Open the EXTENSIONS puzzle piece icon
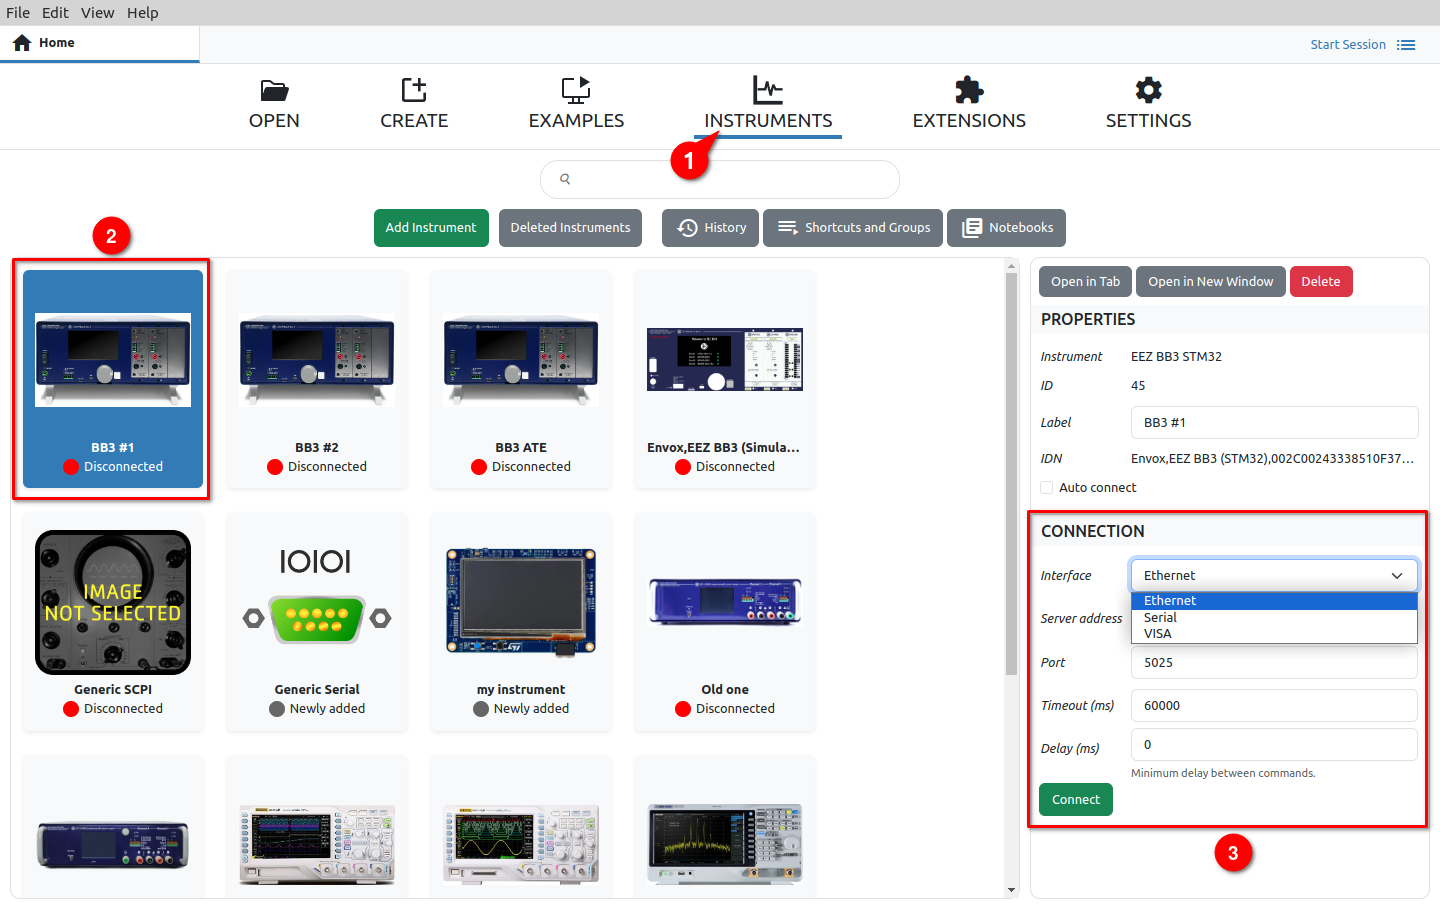The width and height of the screenshot is (1440, 909). click(x=969, y=90)
